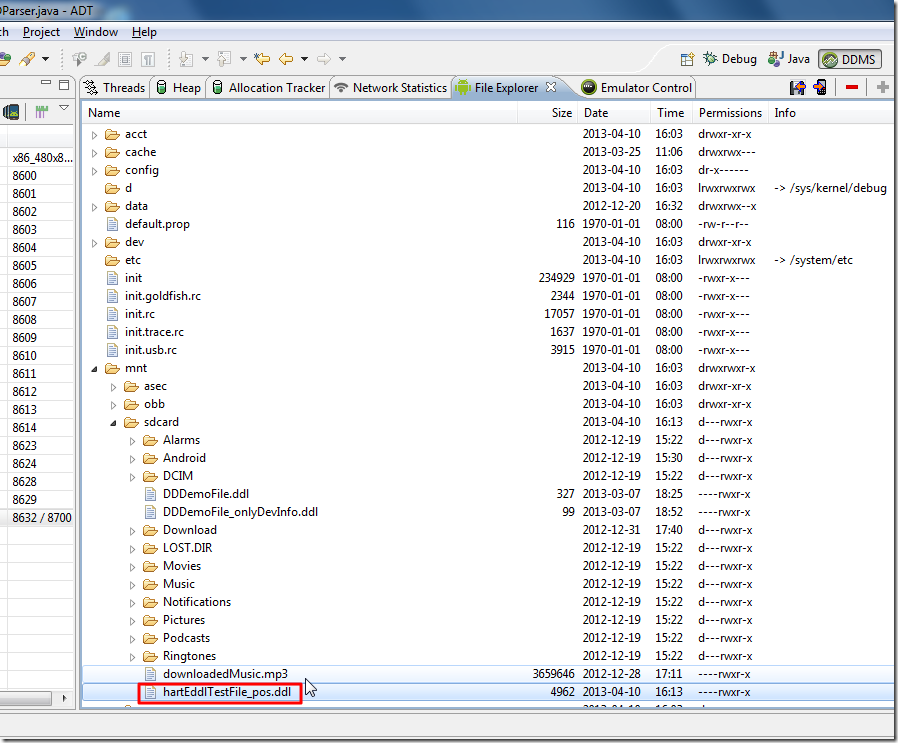Image resolution: width=898 pixels, height=743 pixels.
Task: Open the Network Statistics tab
Action: (x=391, y=88)
